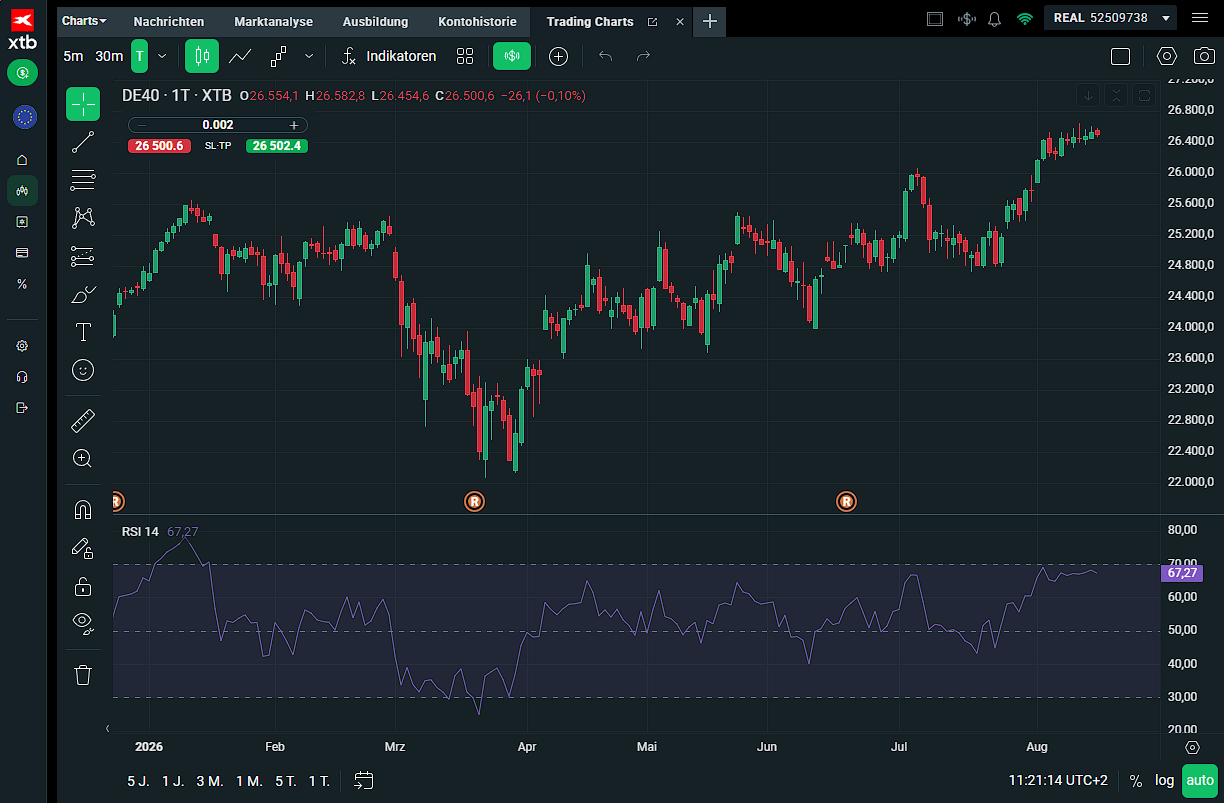1224x803 pixels.
Task: Switch to the Trading Charts tab
Action: [590, 21]
